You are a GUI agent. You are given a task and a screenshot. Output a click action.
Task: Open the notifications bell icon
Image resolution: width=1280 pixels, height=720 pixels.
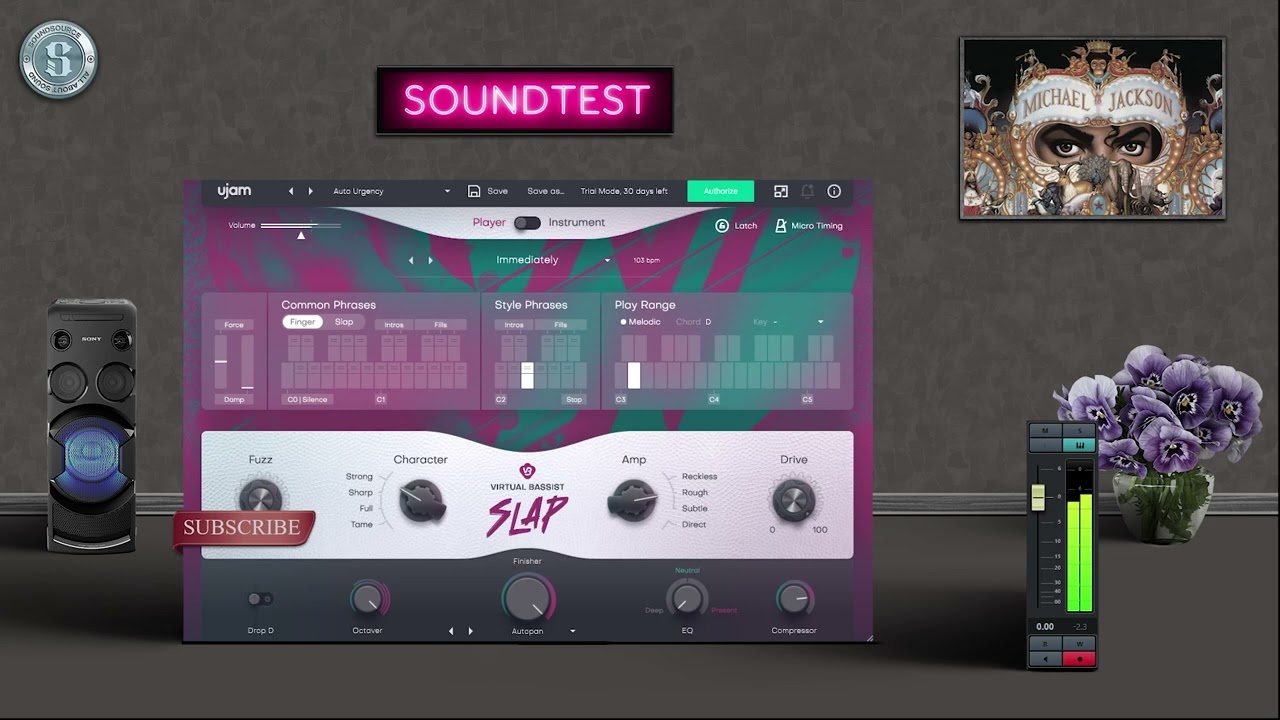(807, 191)
